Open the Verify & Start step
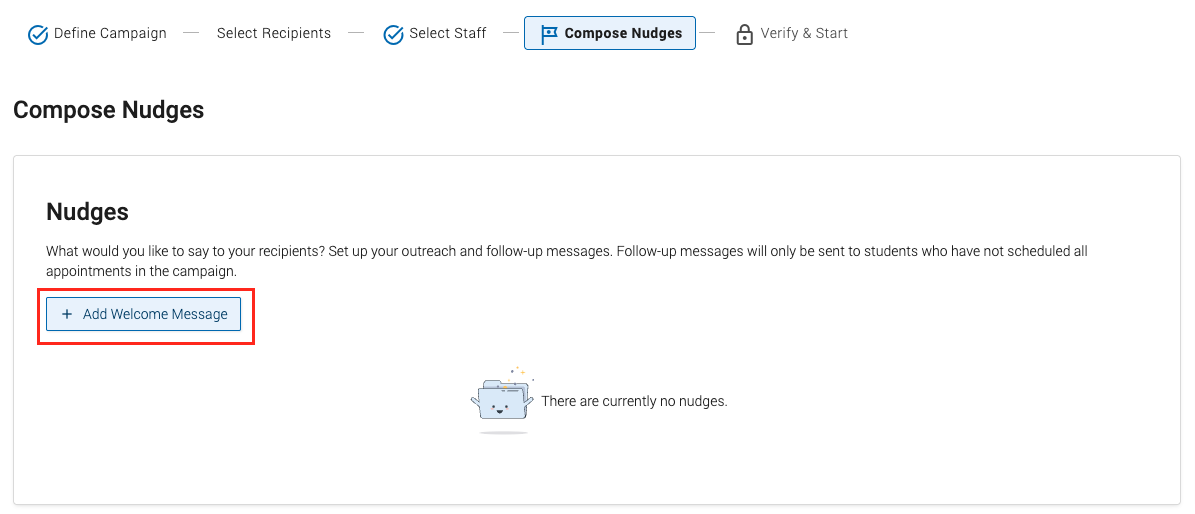This screenshot has height=514, width=1195. (x=791, y=34)
